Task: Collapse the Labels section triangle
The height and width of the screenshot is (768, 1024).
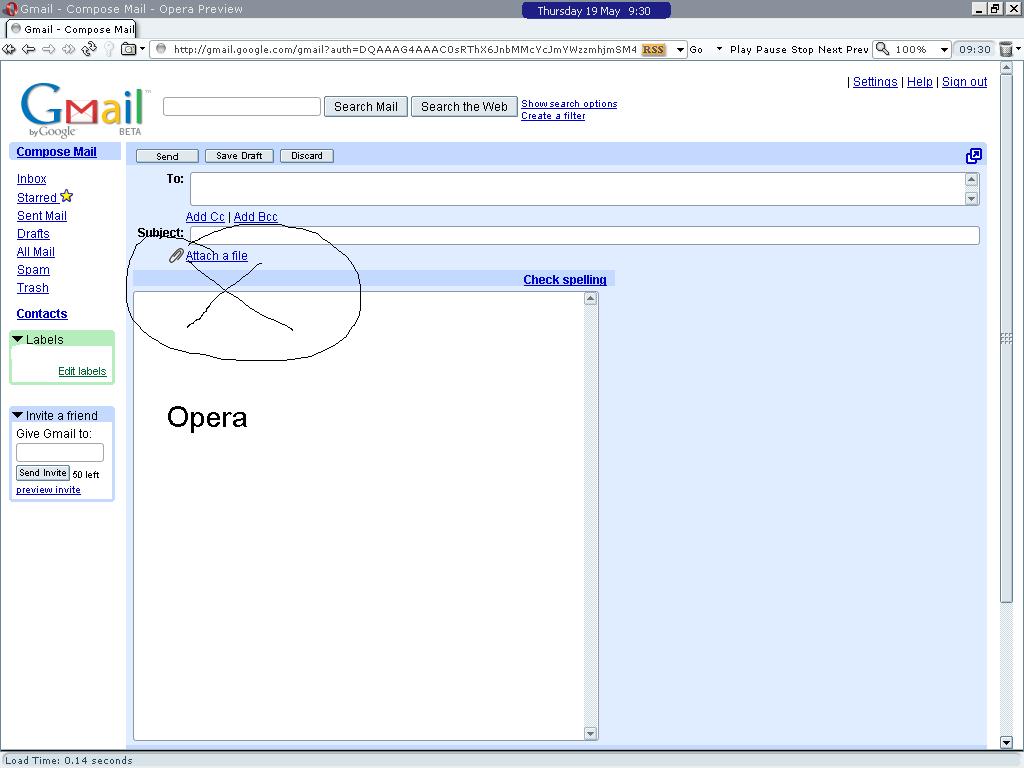Action: 18,339
